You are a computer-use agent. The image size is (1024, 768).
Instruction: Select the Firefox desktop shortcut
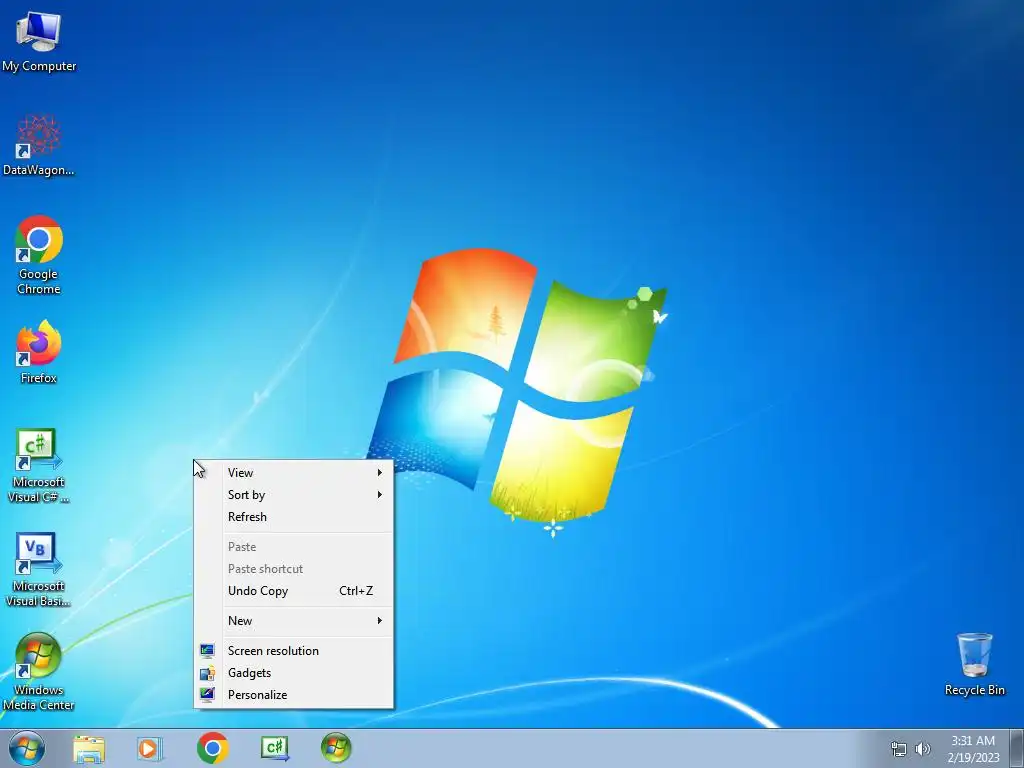point(39,353)
